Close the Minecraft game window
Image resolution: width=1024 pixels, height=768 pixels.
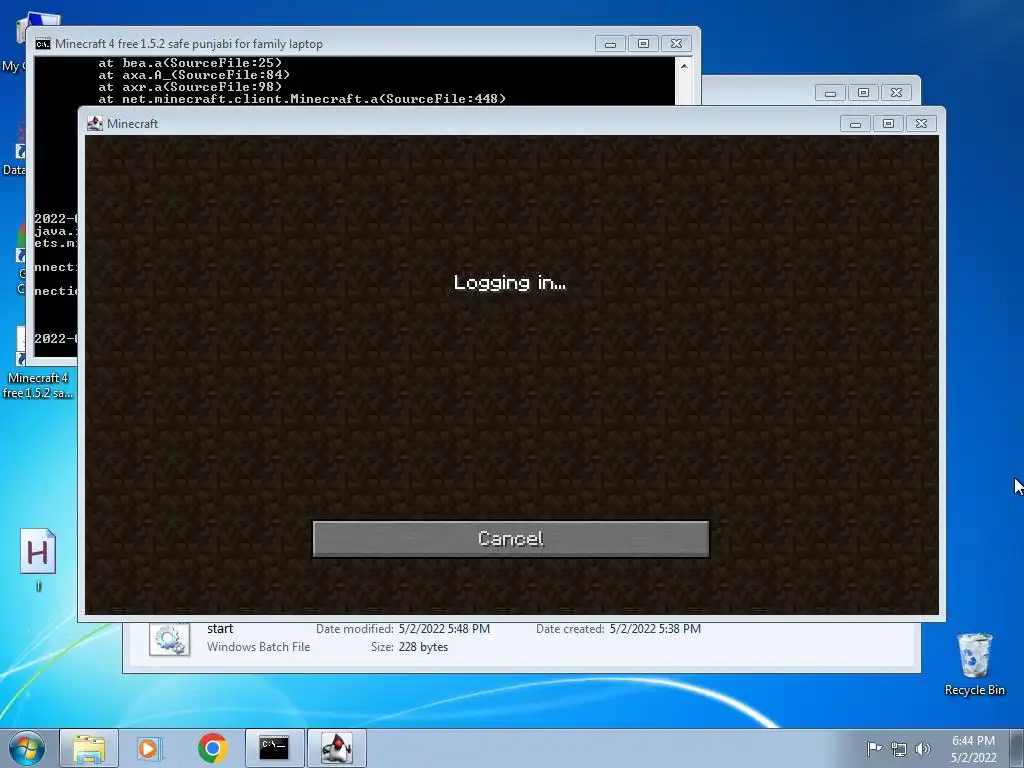pos(921,123)
